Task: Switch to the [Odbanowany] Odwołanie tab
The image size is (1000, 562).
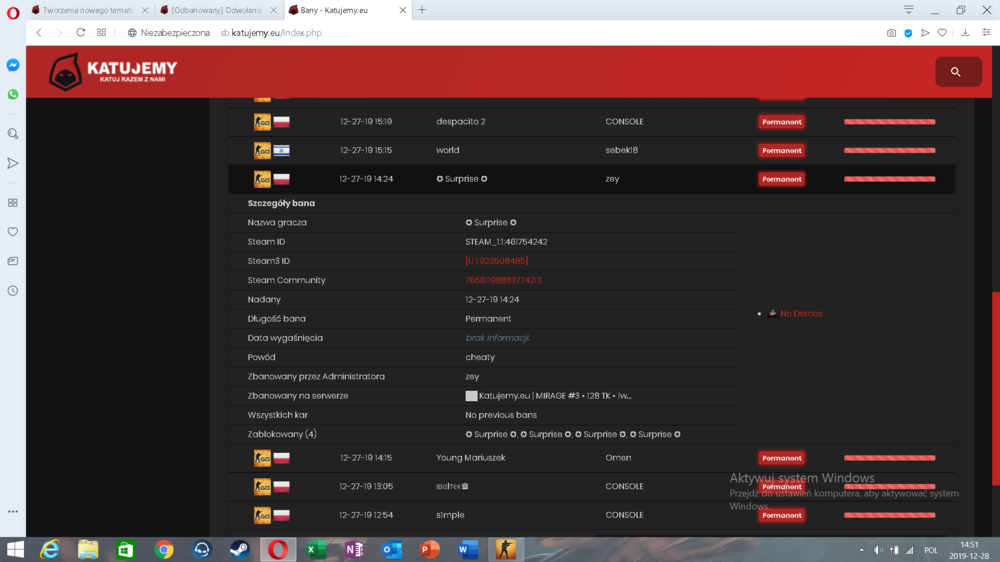Action: pos(216,10)
